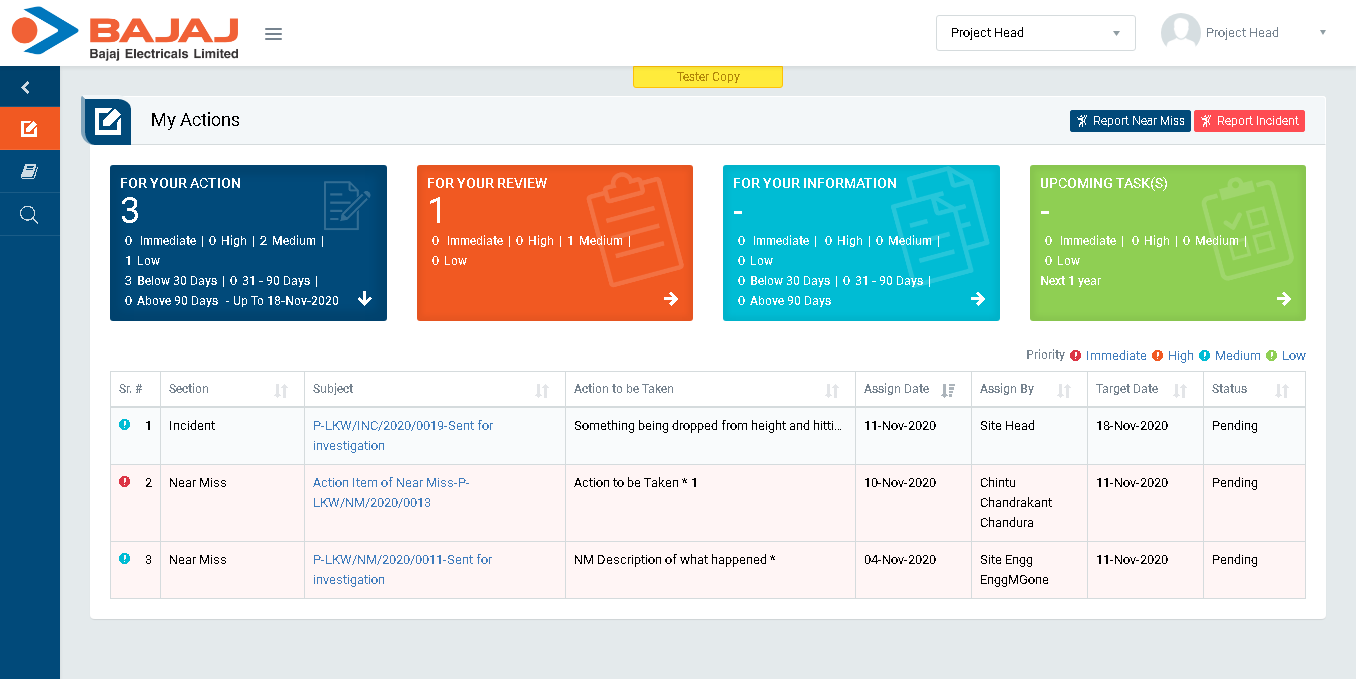
Task: Open My Actions edit icon in sidebar
Action: pyautogui.click(x=29, y=129)
